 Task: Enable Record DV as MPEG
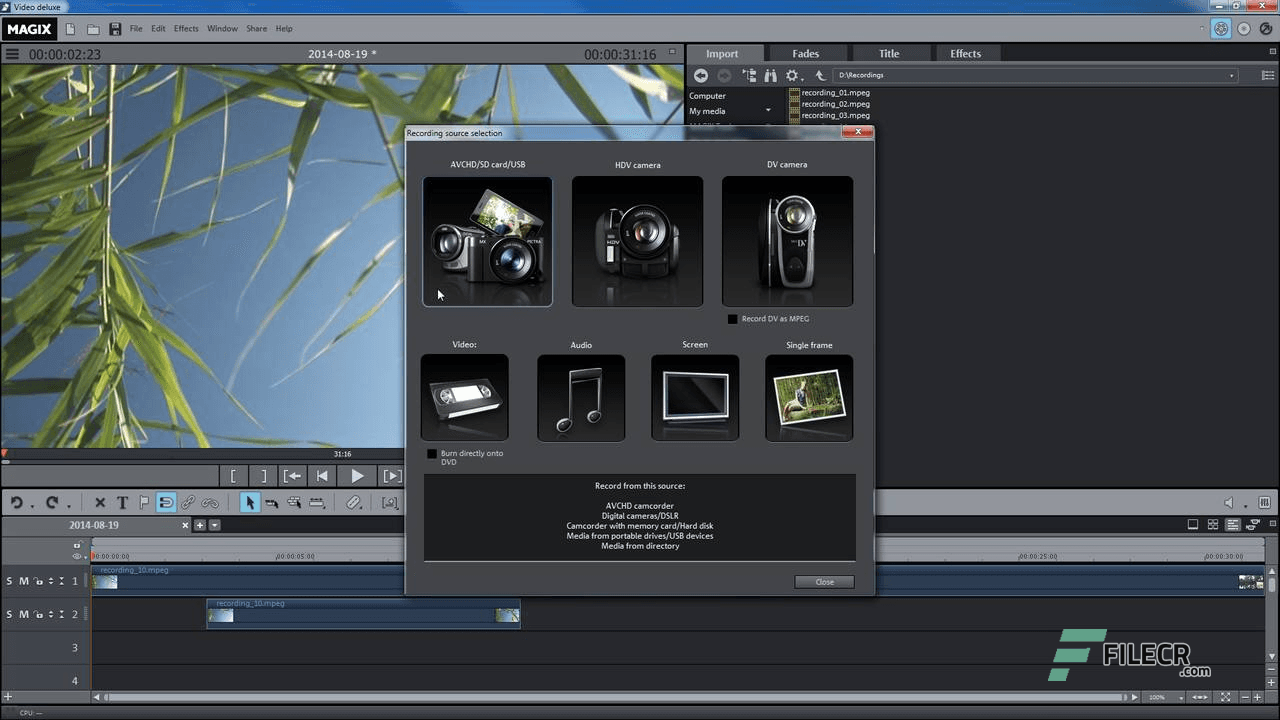pos(733,318)
